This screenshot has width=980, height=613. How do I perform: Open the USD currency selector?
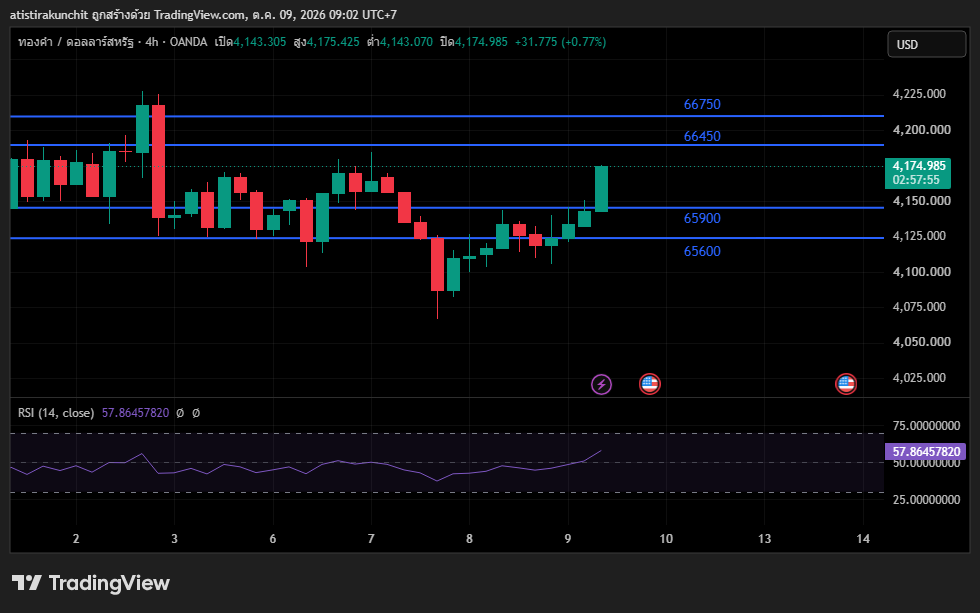(x=926, y=44)
